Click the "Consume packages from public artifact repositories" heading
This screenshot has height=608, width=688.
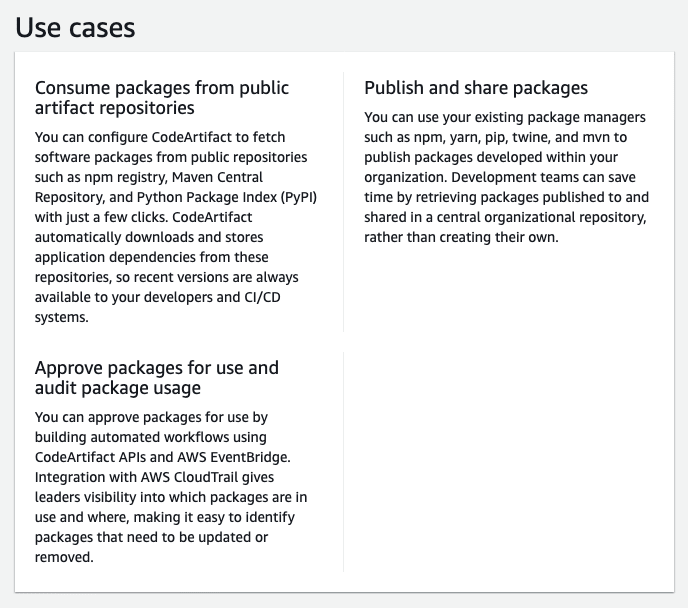tap(161, 97)
